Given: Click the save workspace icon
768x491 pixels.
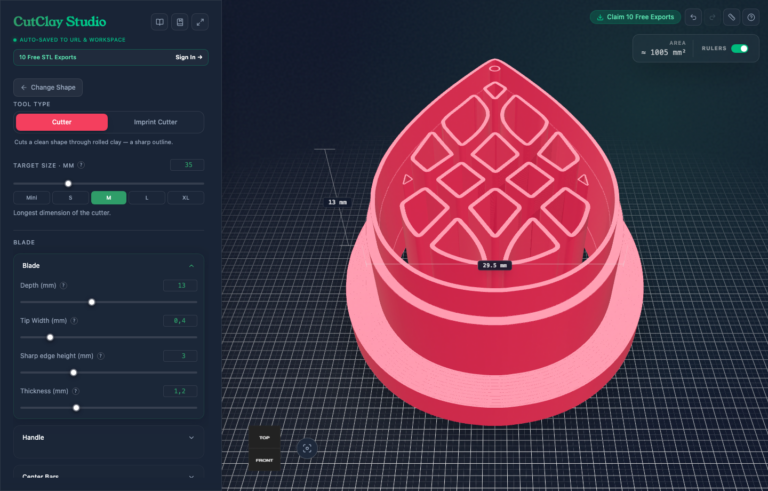Looking at the screenshot, I should [180, 22].
